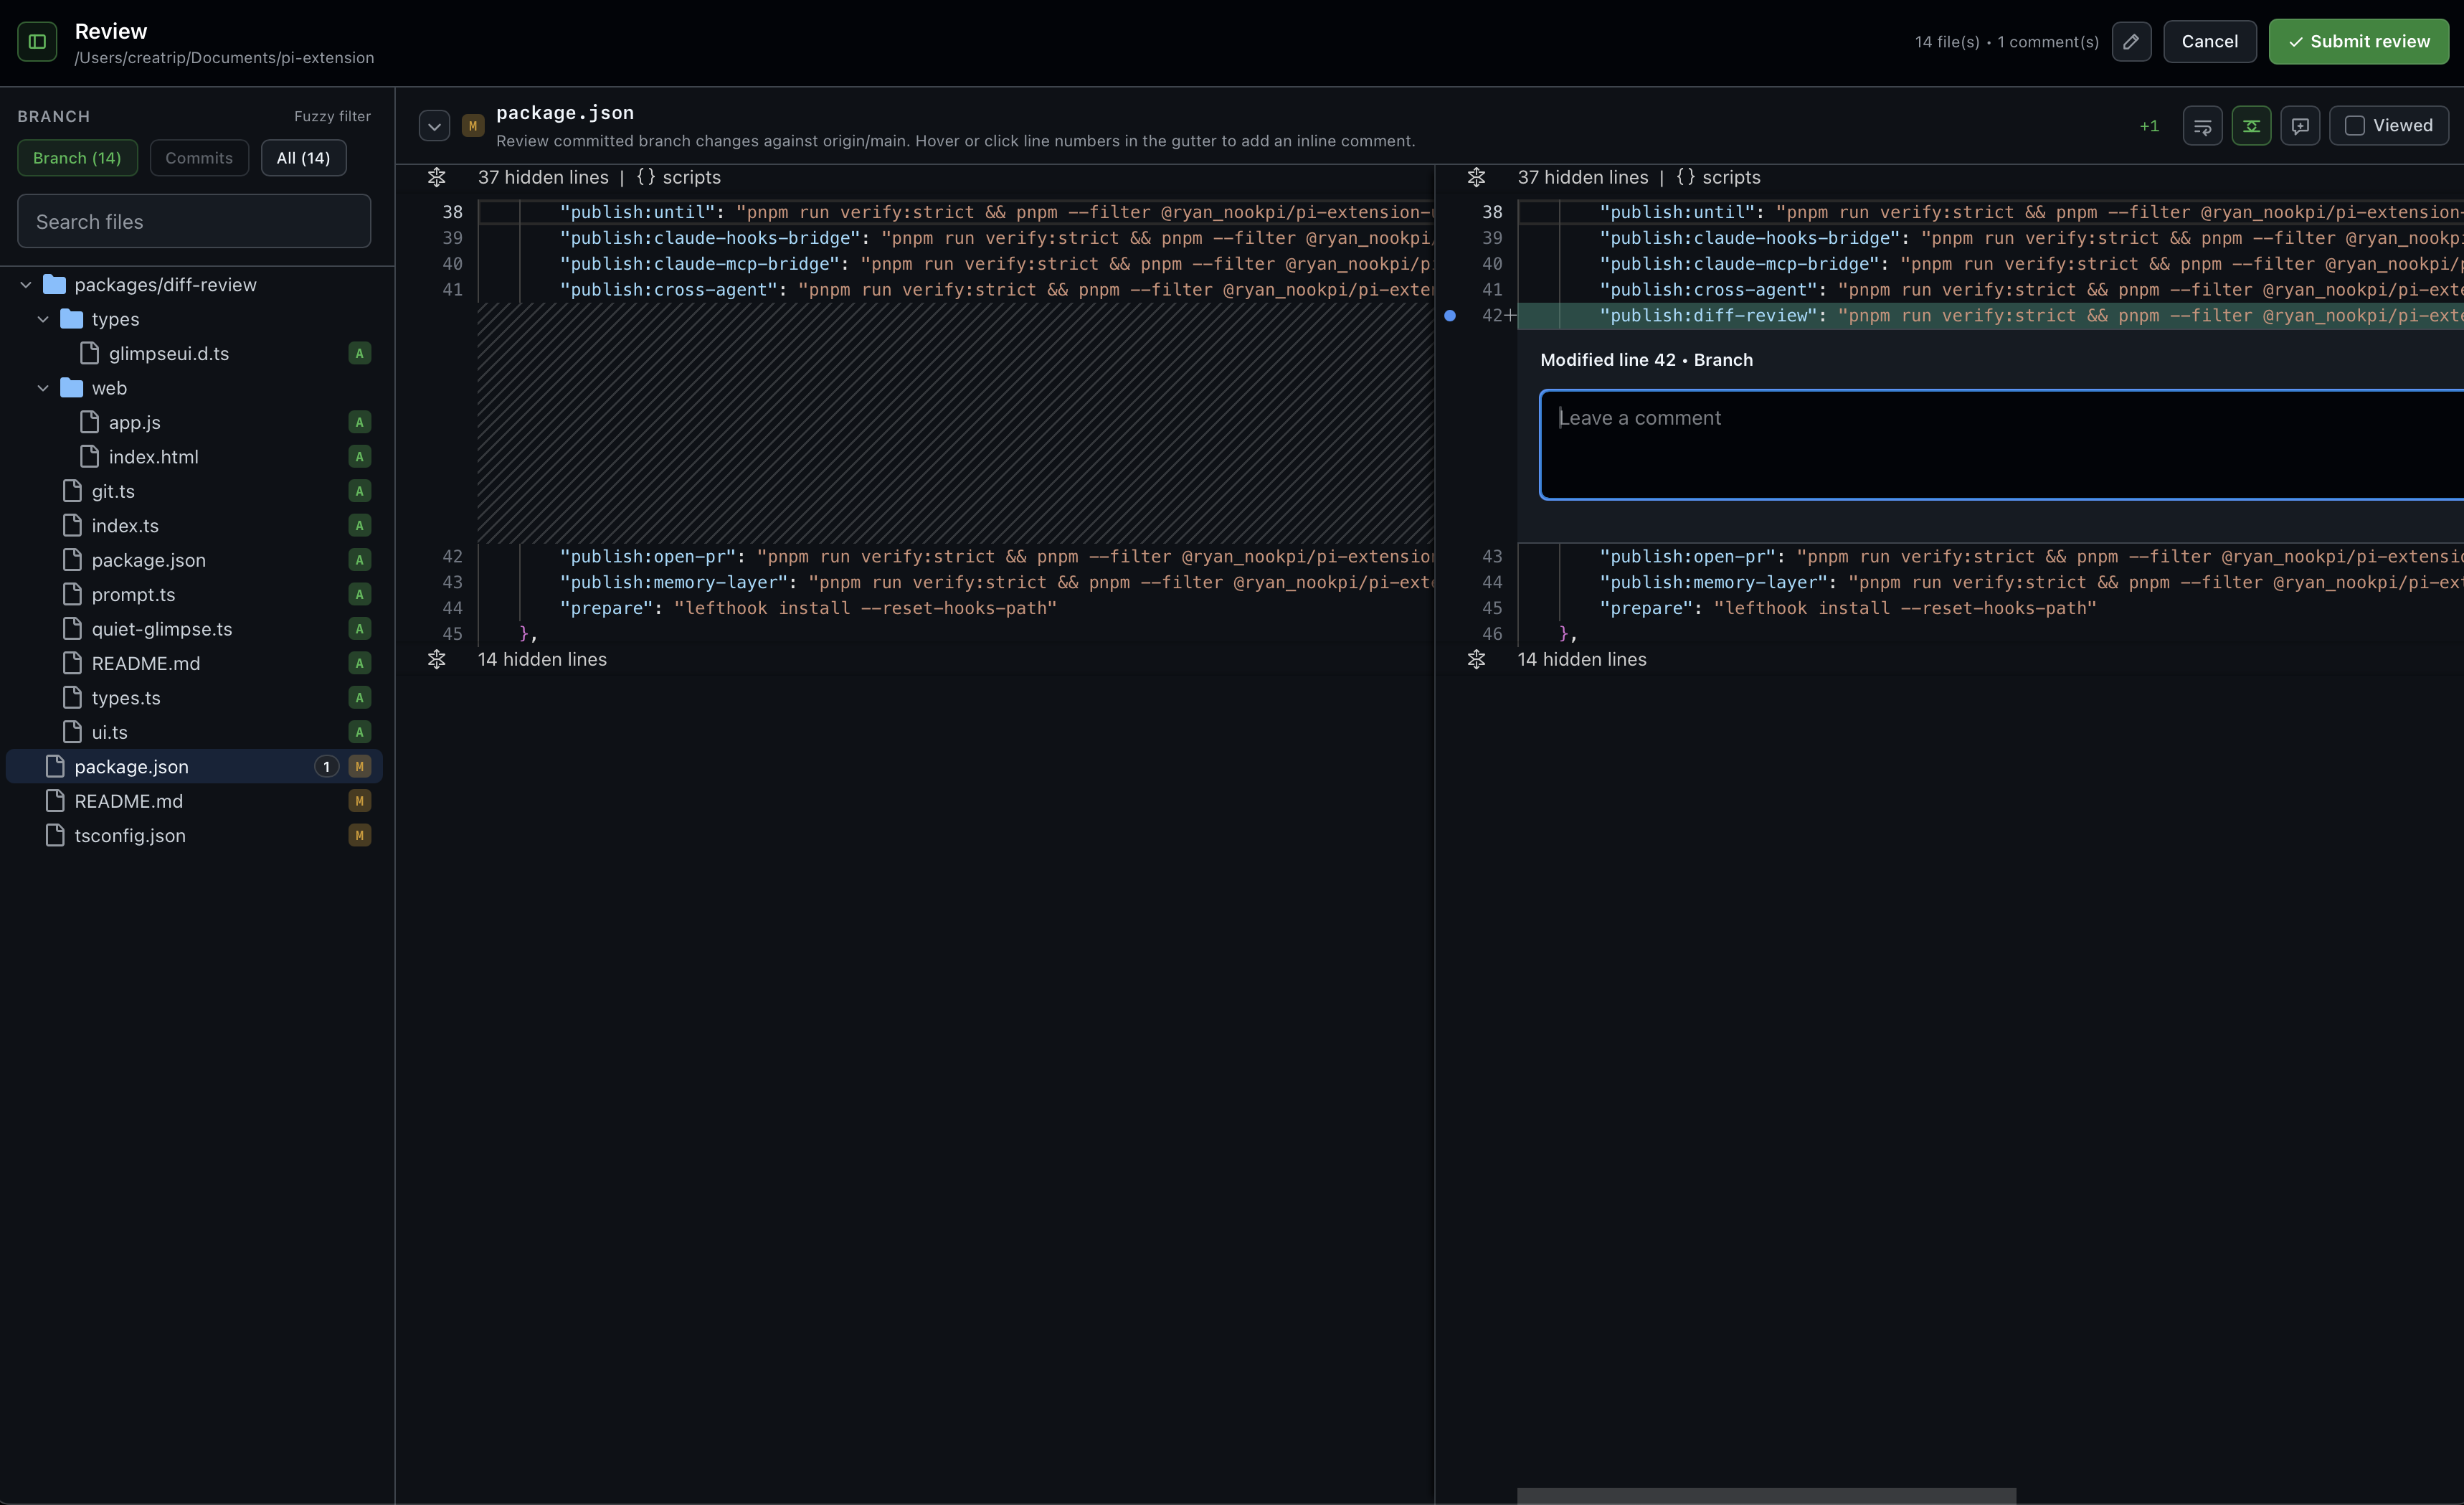Click the A badge next to ui.ts
The height and width of the screenshot is (1505, 2464).
(360, 732)
